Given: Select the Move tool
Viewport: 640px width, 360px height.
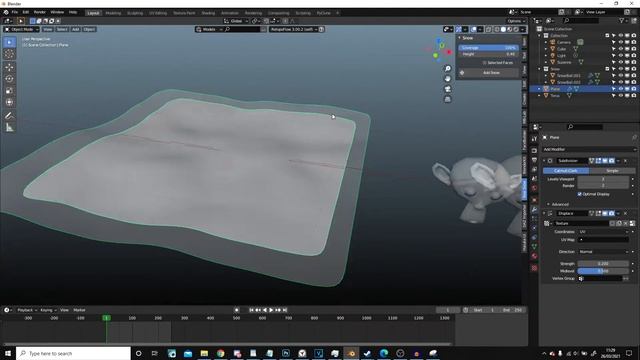Looking at the screenshot, I should pos(9,67).
